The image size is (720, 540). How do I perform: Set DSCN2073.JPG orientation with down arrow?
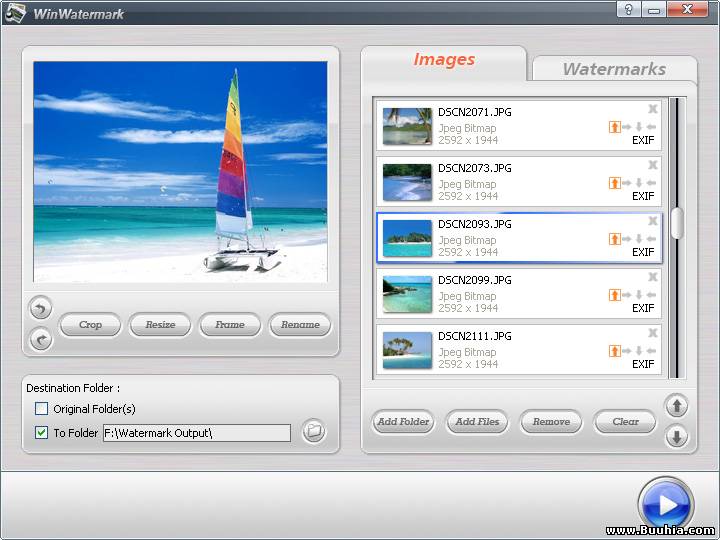(x=639, y=183)
